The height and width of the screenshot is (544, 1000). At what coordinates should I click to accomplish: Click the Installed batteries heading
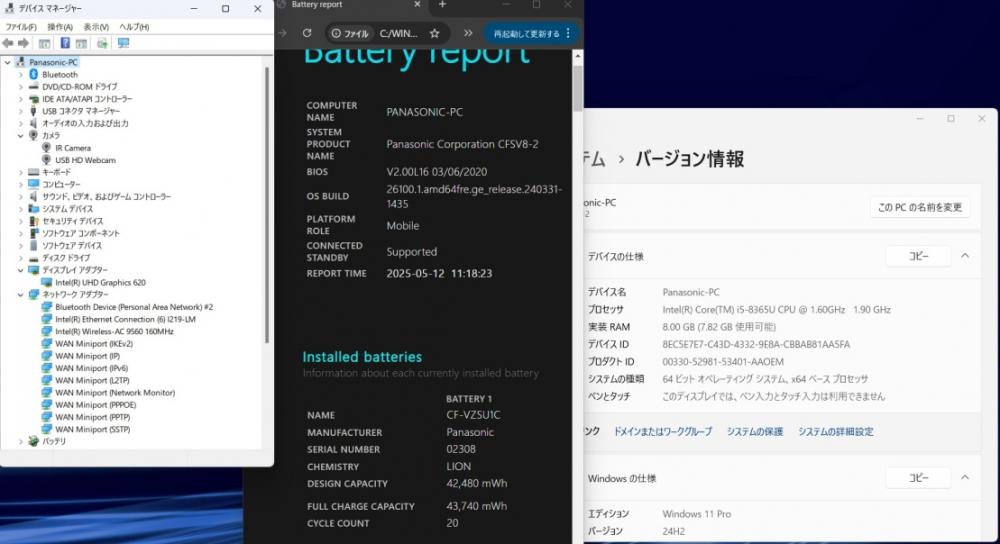(362, 357)
